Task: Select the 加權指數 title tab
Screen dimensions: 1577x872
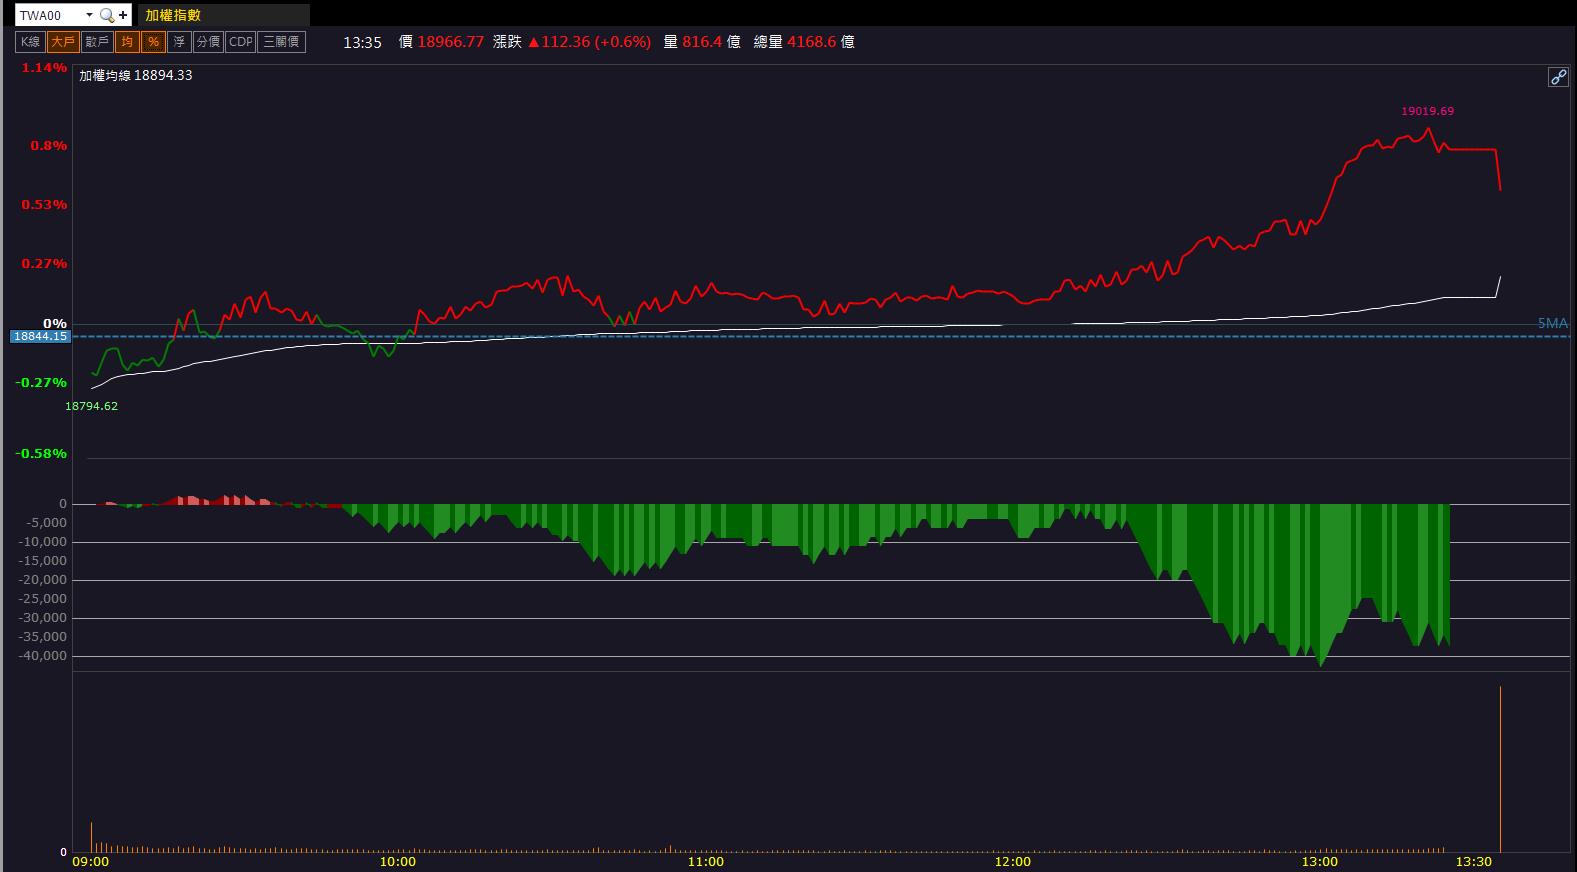Action: tap(173, 16)
